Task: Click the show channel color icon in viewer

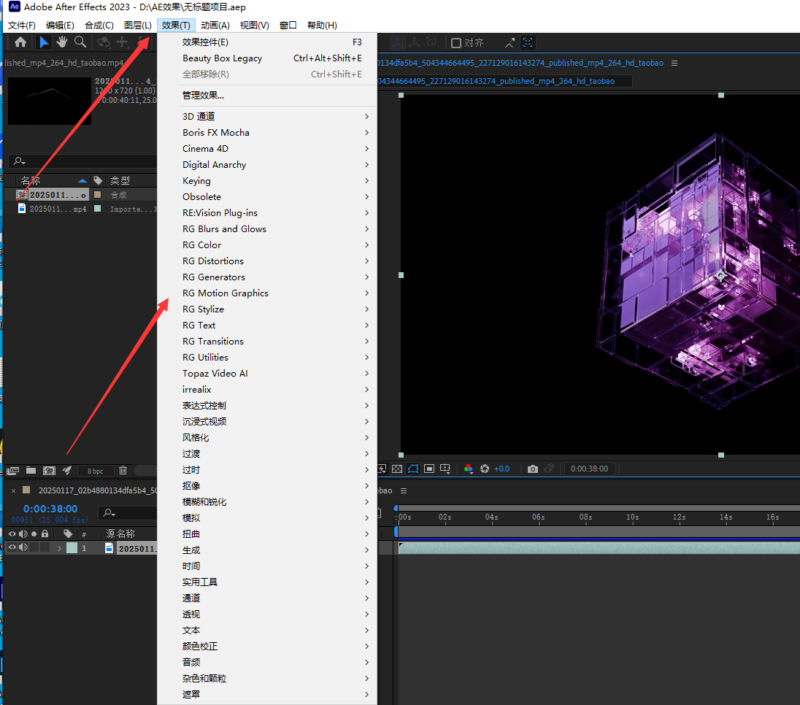Action: (x=468, y=469)
